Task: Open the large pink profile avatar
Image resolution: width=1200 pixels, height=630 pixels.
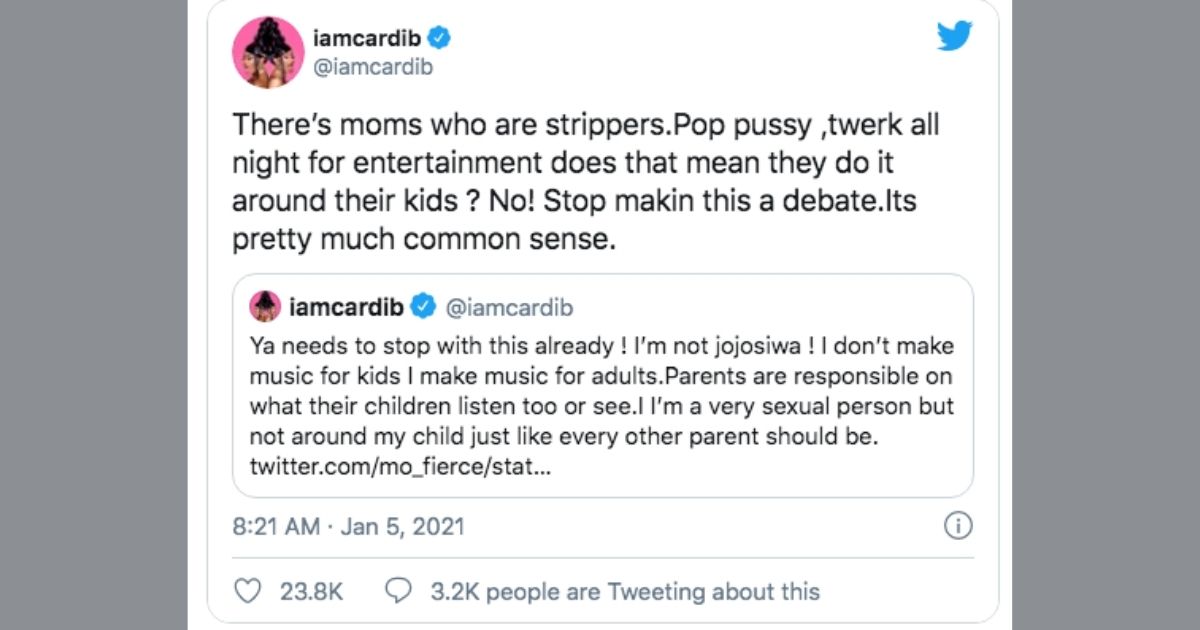Action: coord(268,52)
